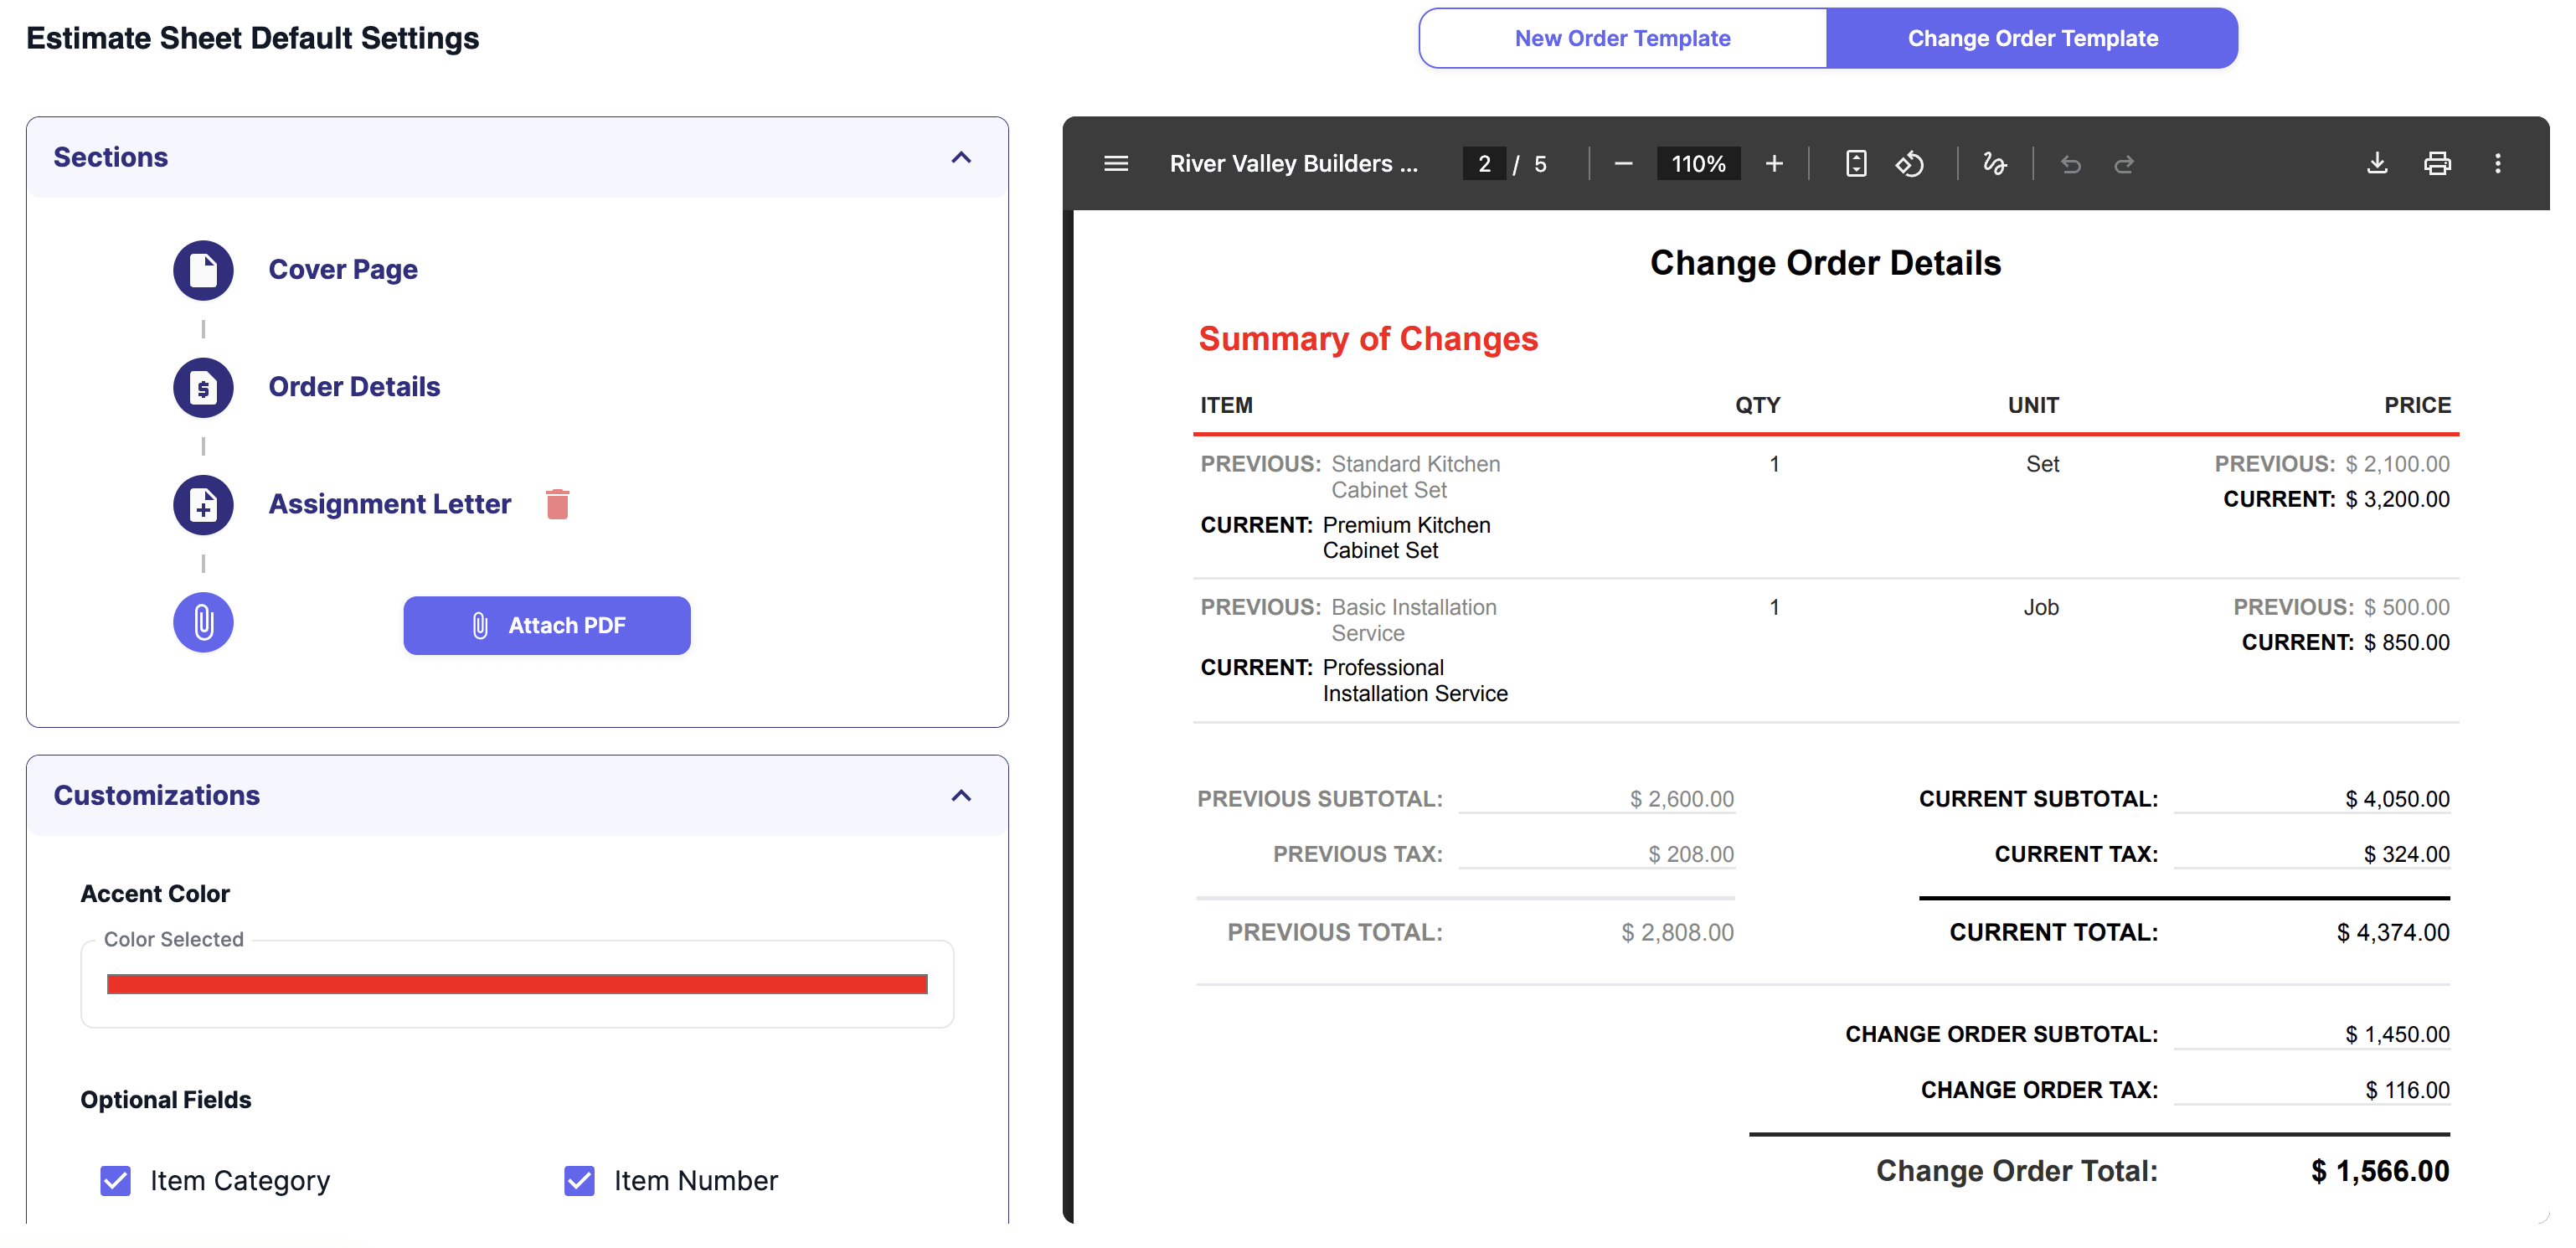Viewport: 2576px width, 1248px height.
Task: Select the Change Order Template tab
Action: (x=2032, y=38)
